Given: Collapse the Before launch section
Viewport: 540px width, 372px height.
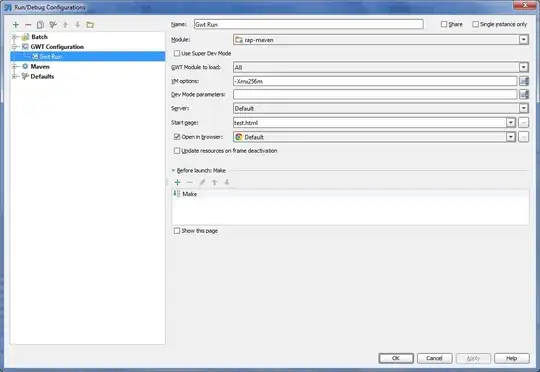Looking at the screenshot, I should [x=173, y=170].
